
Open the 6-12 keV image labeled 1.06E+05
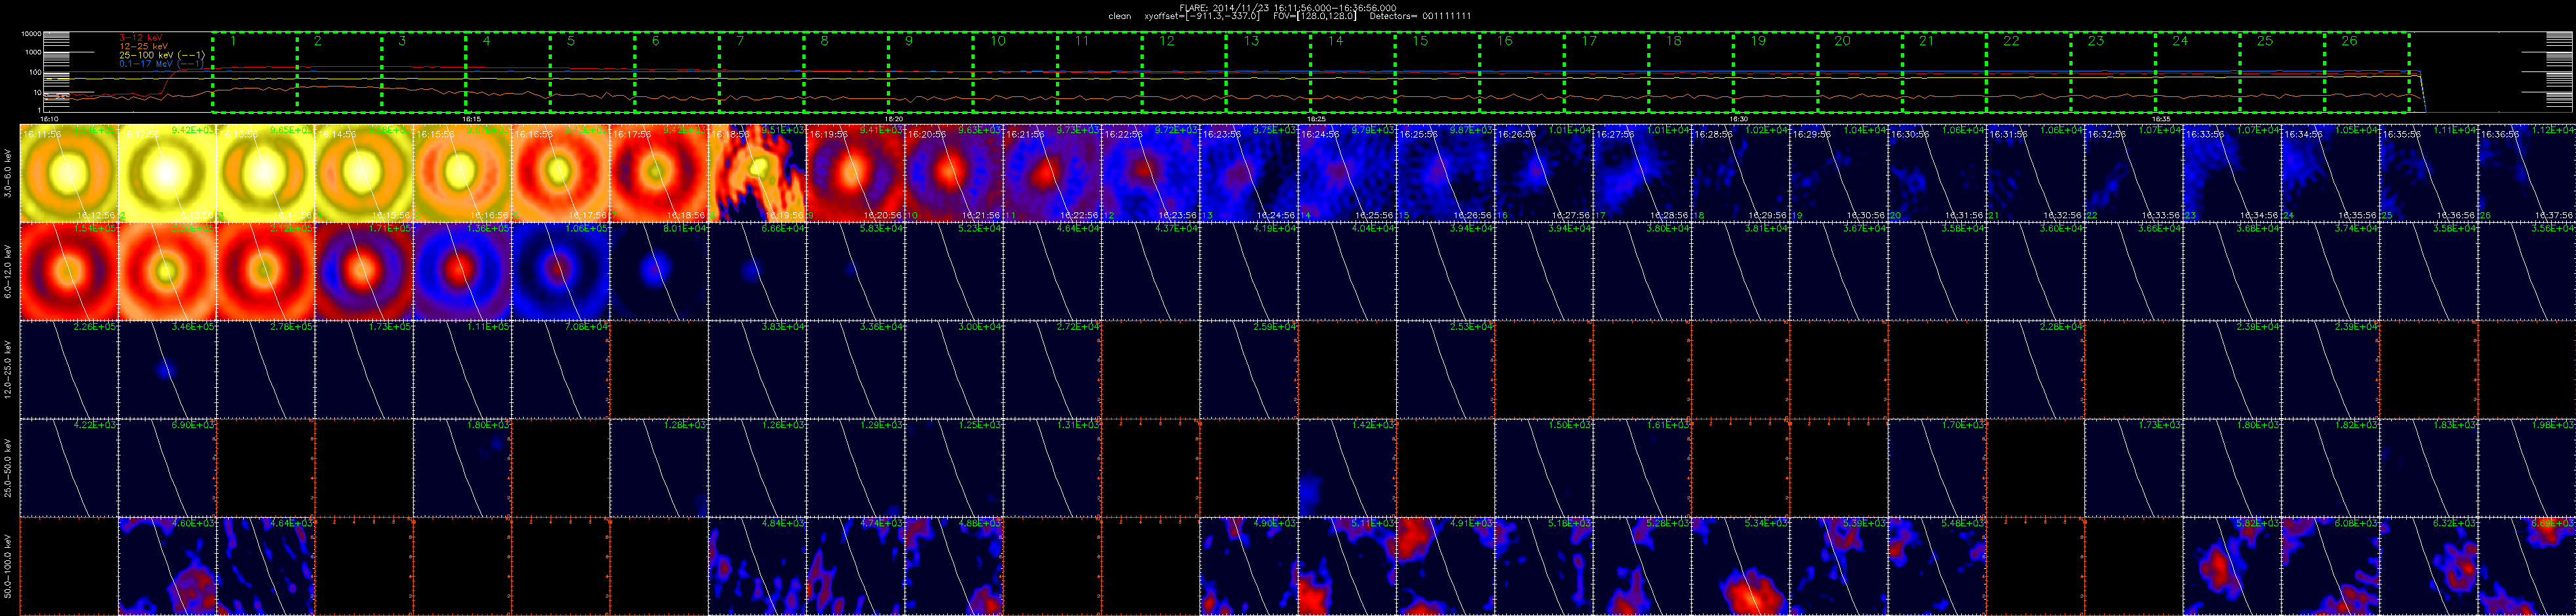coord(560,271)
